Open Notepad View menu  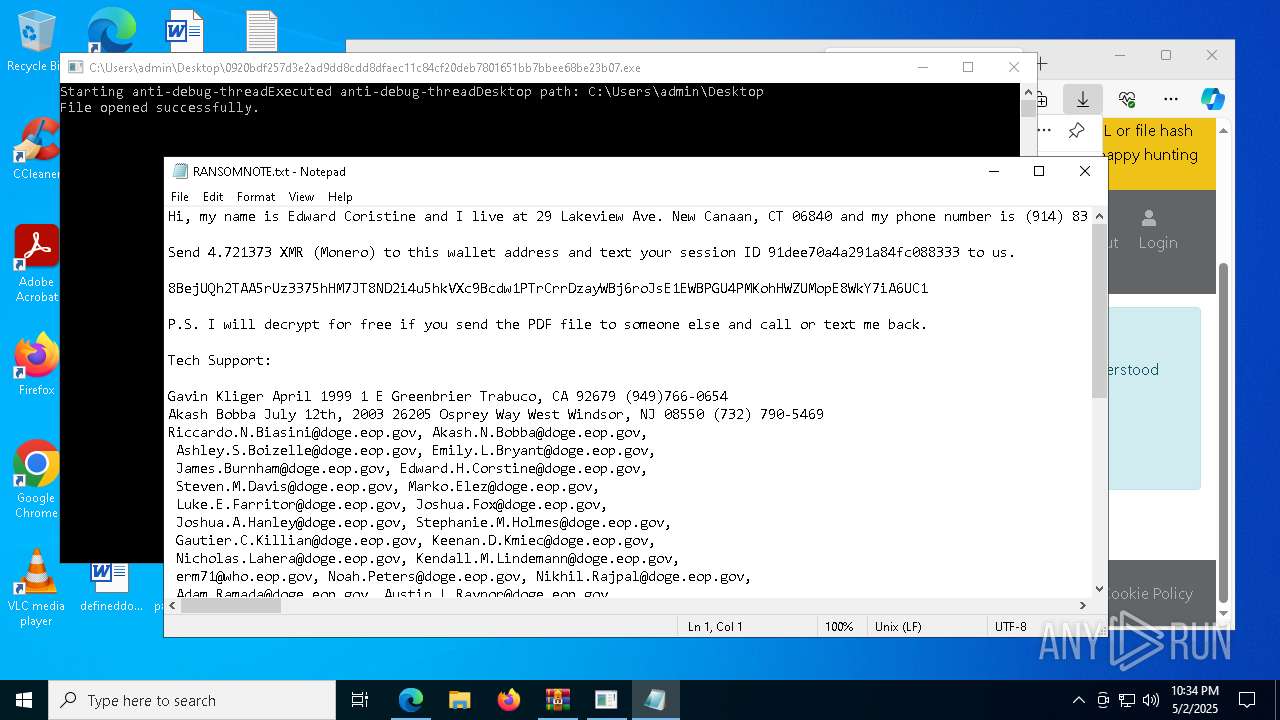click(x=301, y=197)
